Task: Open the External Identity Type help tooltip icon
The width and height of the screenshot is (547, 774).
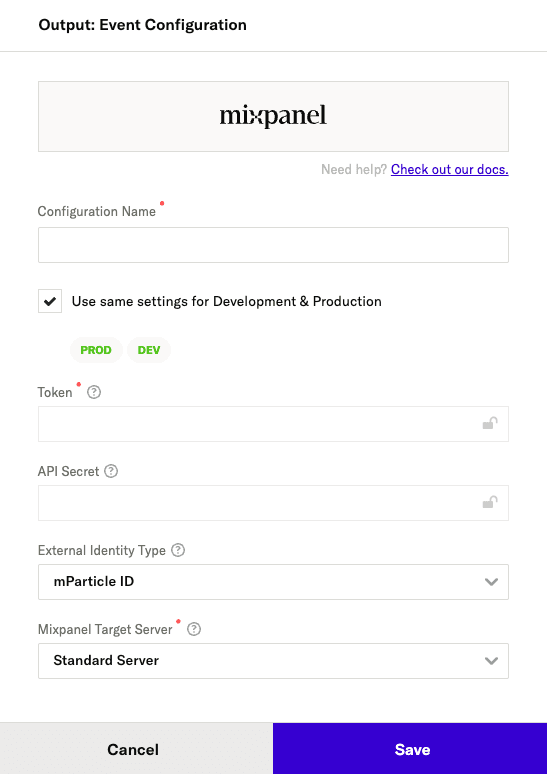Action: coord(178,550)
